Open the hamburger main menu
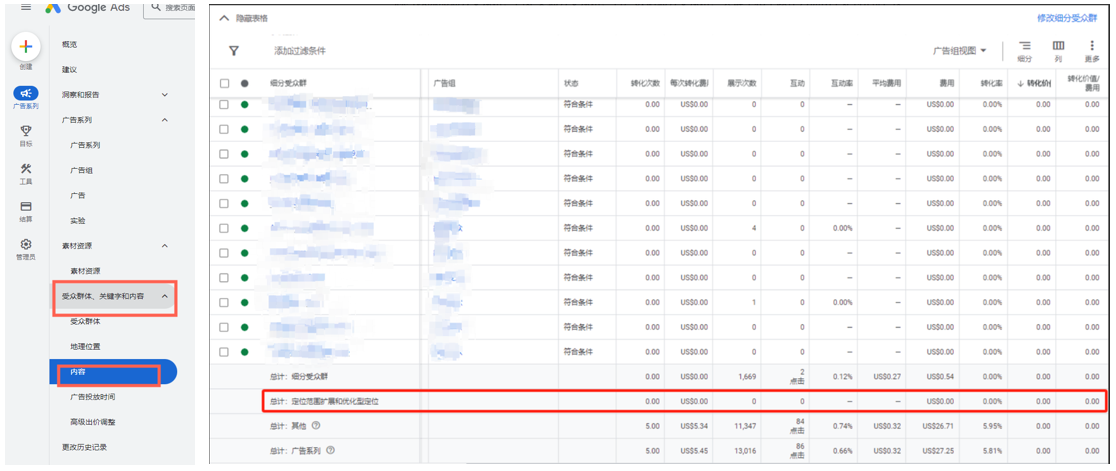 click(26, 6)
